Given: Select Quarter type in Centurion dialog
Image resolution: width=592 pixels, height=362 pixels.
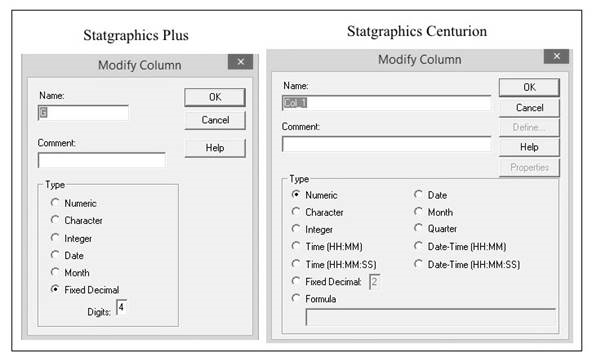Looking at the screenshot, I should point(418,228).
